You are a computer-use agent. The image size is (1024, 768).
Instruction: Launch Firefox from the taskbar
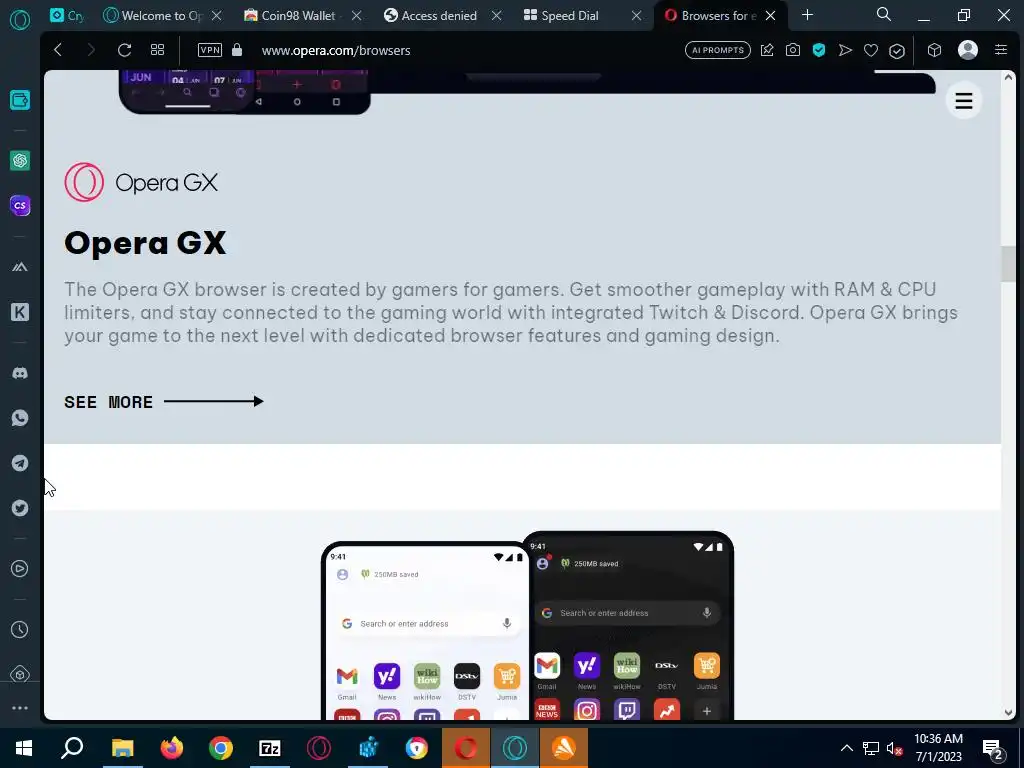click(x=172, y=748)
